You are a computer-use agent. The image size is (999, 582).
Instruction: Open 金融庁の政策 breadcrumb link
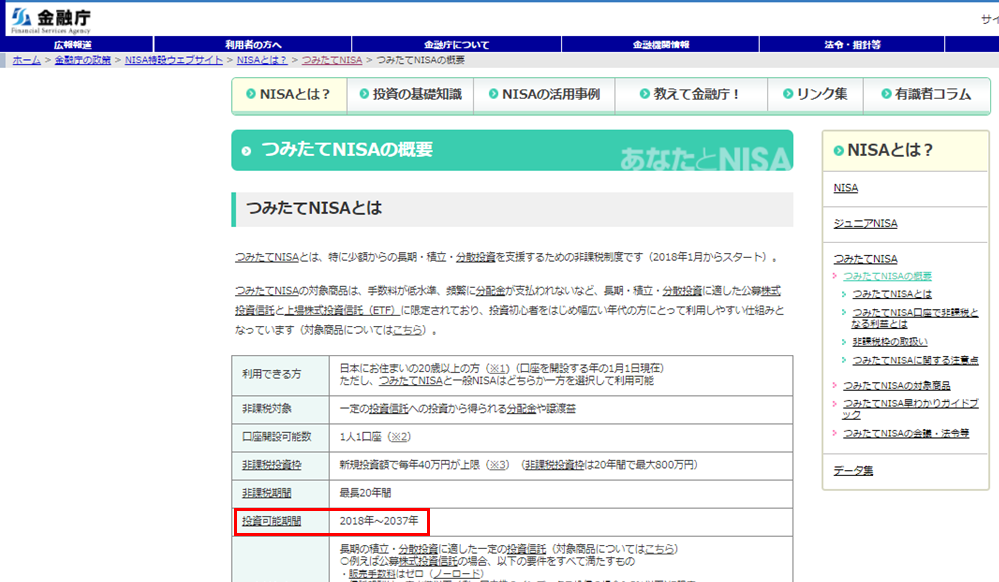pos(82,60)
